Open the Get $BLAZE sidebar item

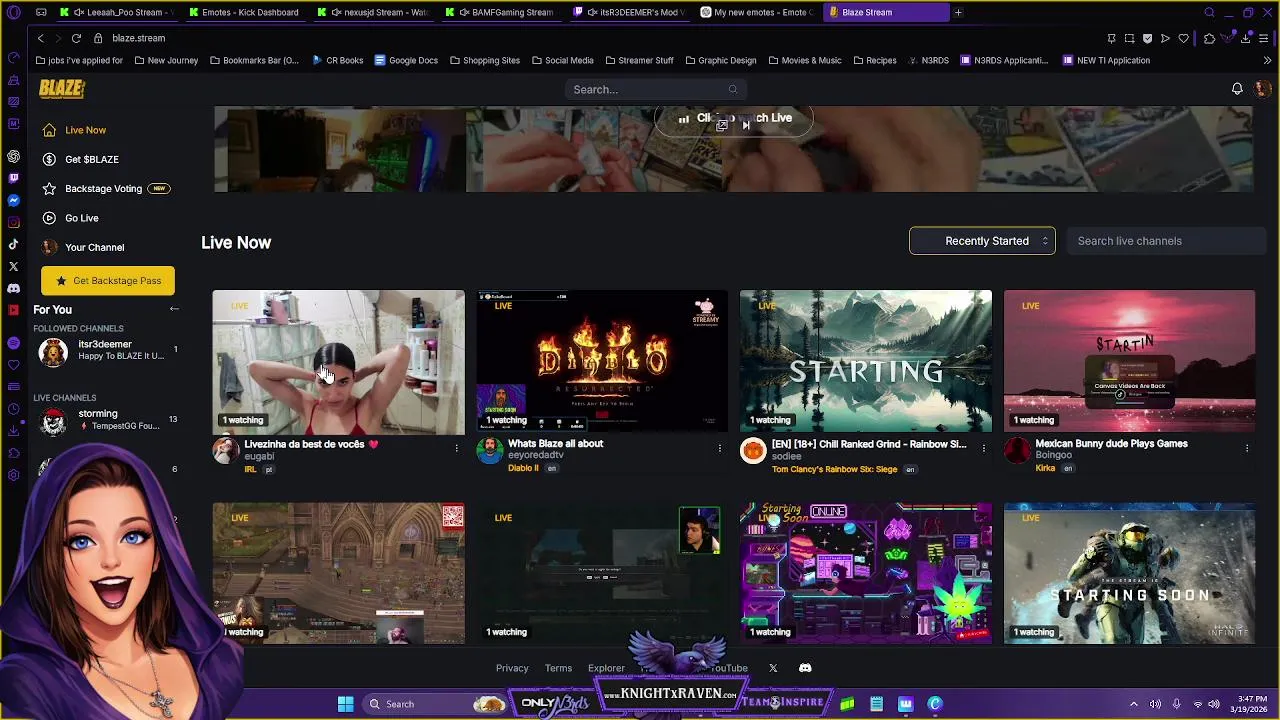pyautogui.click(x=91, y=159)
